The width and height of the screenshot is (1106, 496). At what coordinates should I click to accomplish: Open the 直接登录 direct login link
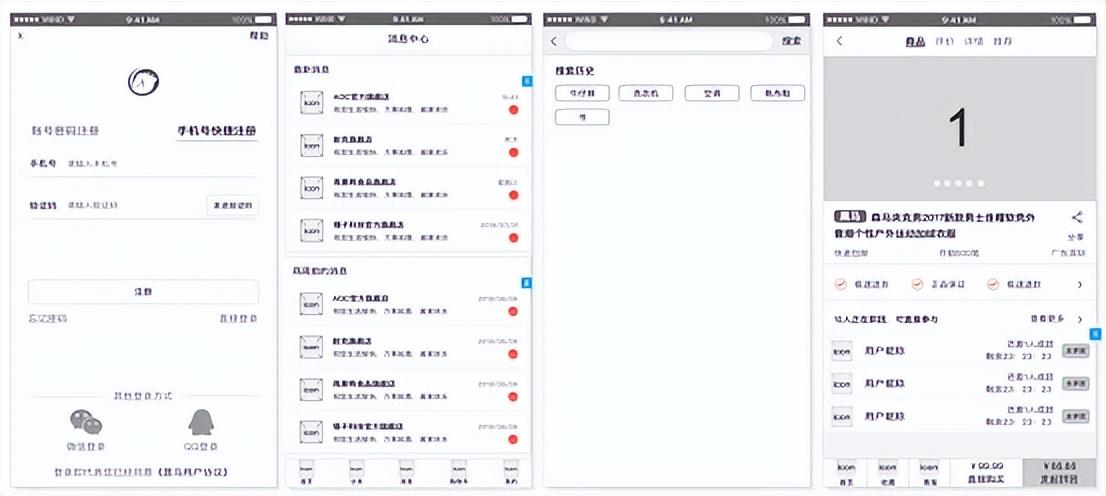pyautogui.click(x=239, y=319)
